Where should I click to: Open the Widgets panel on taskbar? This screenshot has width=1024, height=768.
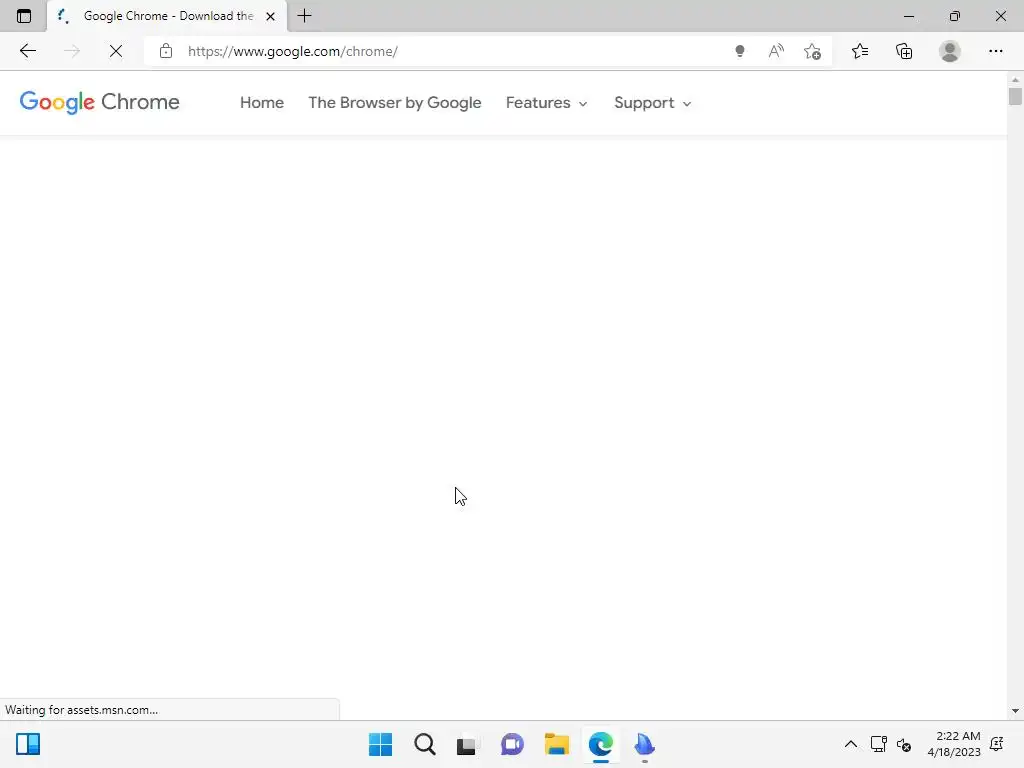tap(28, 744)
